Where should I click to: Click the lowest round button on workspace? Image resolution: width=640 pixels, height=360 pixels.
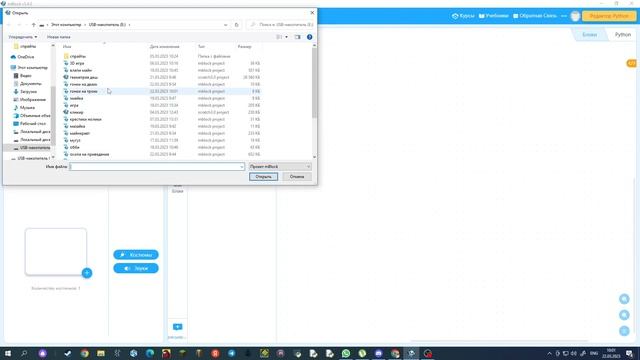tap(624, 331)
